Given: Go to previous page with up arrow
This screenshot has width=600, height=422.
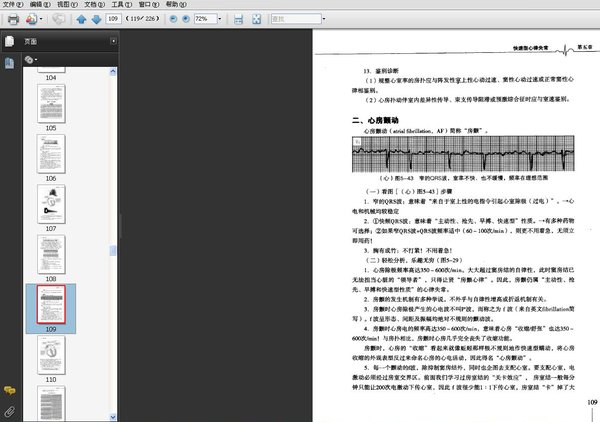Looking at the screenshot, I should pyautogui.click(x=81, y=19).
